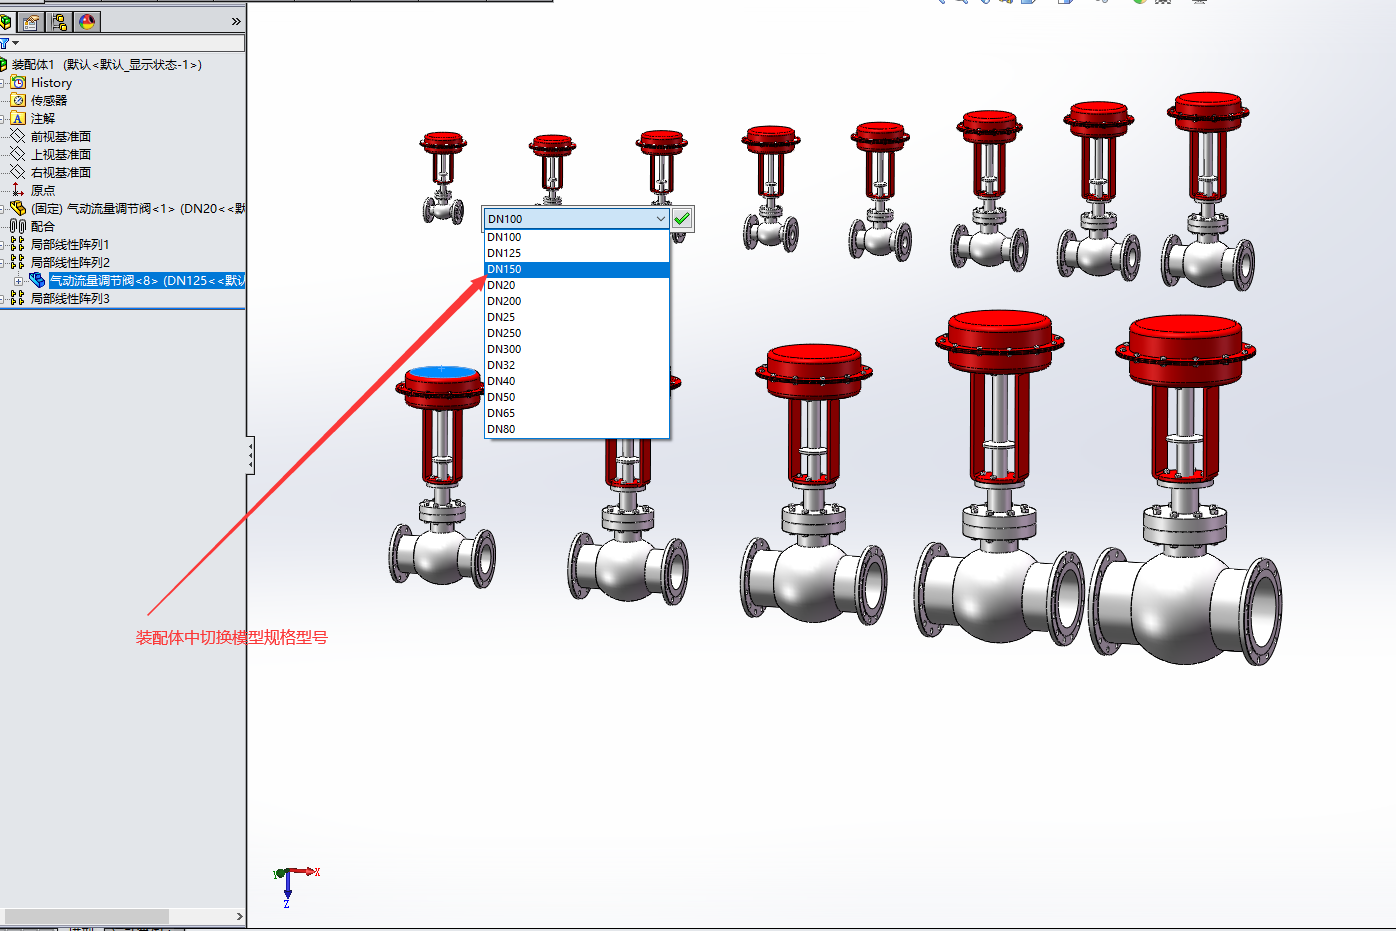Choose DN32 from the configuration list
Image resolution: width=1396 pixels, height=931 pixels.
pos(576,365)
